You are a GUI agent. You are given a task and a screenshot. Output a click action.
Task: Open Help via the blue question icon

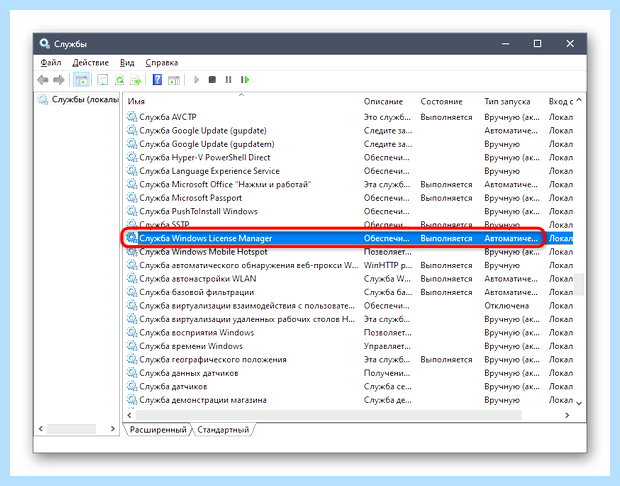(157, 79)
